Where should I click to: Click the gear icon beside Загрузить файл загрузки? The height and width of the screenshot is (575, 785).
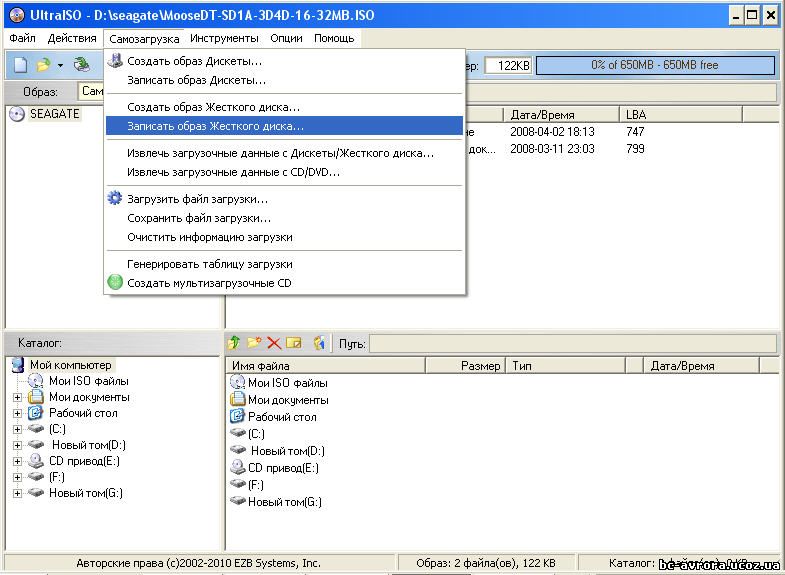point(115,198)
